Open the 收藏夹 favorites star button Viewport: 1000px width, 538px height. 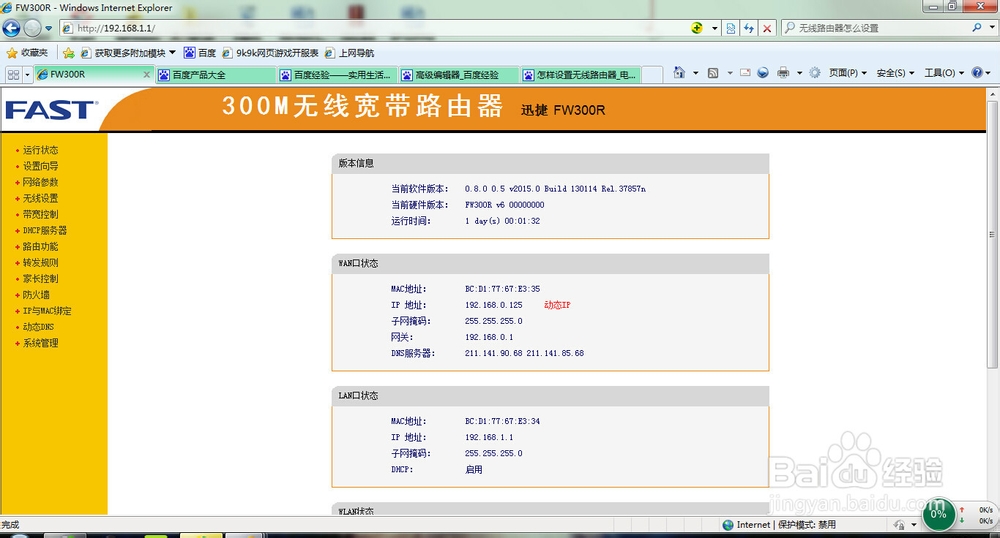pyautogui.click(x=27, y=53)
